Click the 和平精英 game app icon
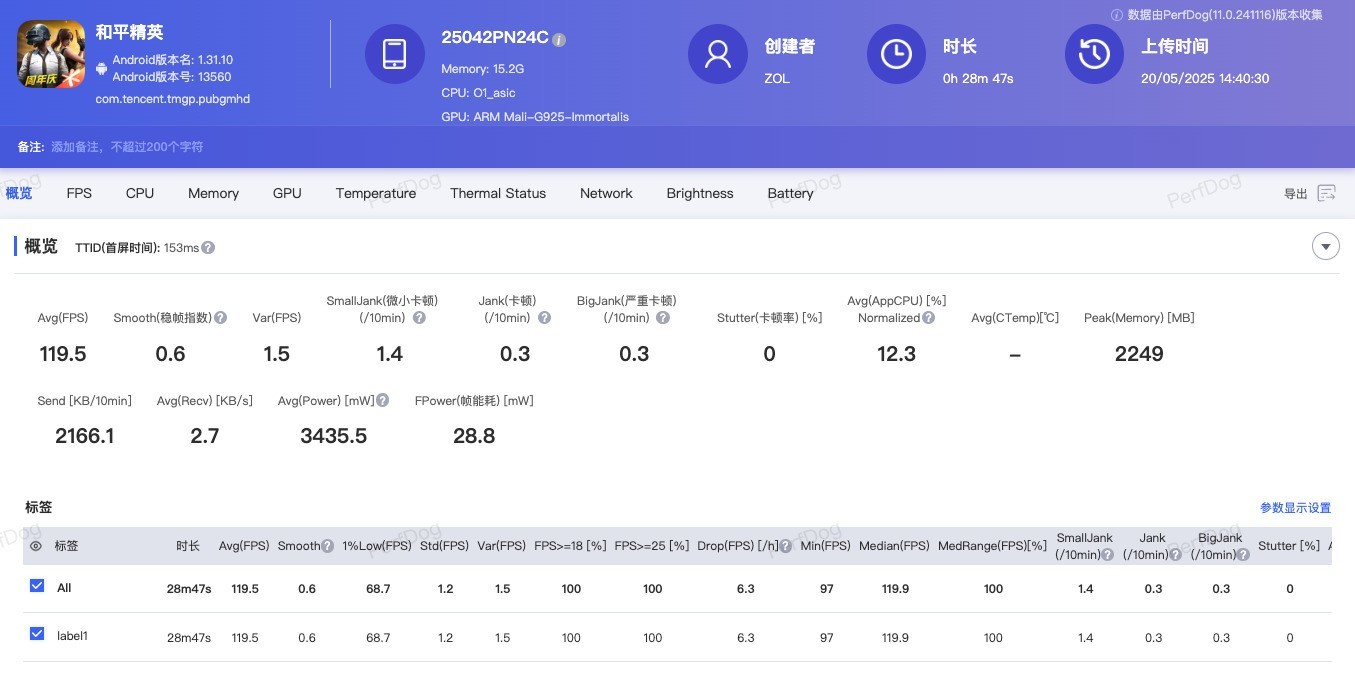The image size is (1355, 679). coord(51,55)
